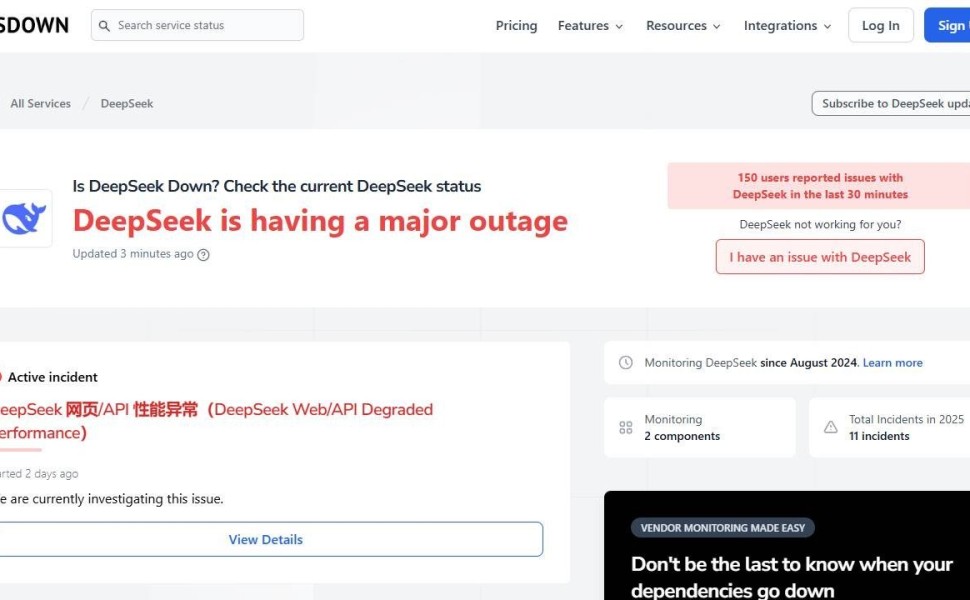Viewport: 970px width, 600px height.
Task: Expand the Features menu
Action: point(590,25)
